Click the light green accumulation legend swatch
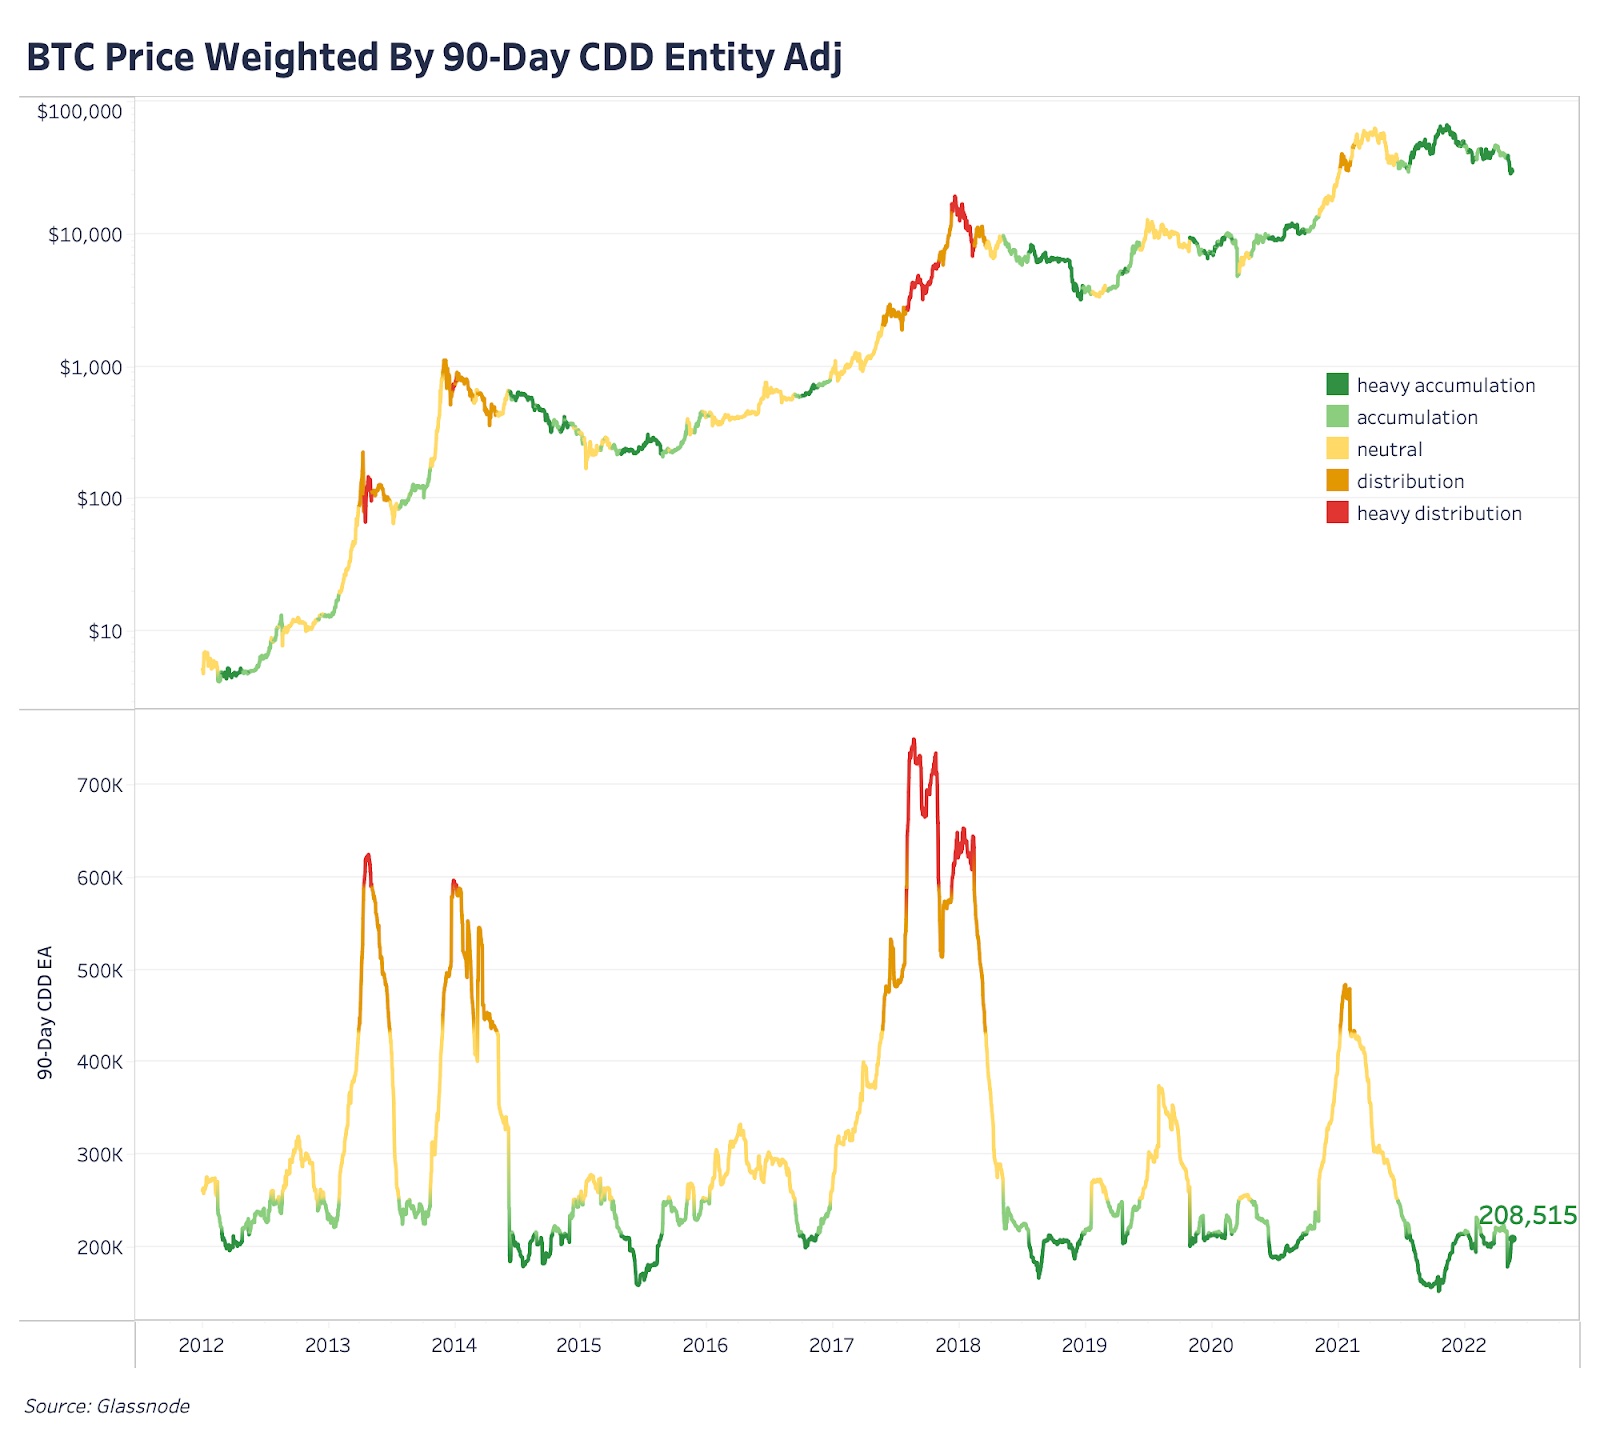Image resolution: width=1600 pixels, height=1440 pixels. 1337,416
